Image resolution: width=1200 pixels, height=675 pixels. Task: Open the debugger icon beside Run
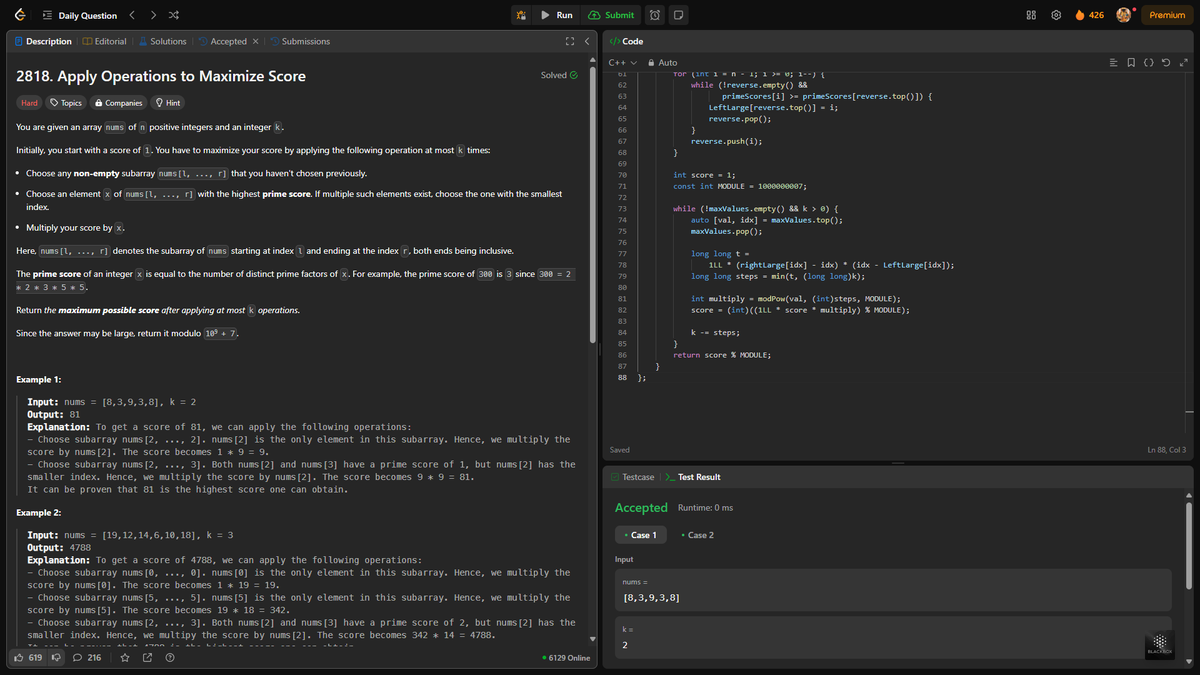coord(521,15)
